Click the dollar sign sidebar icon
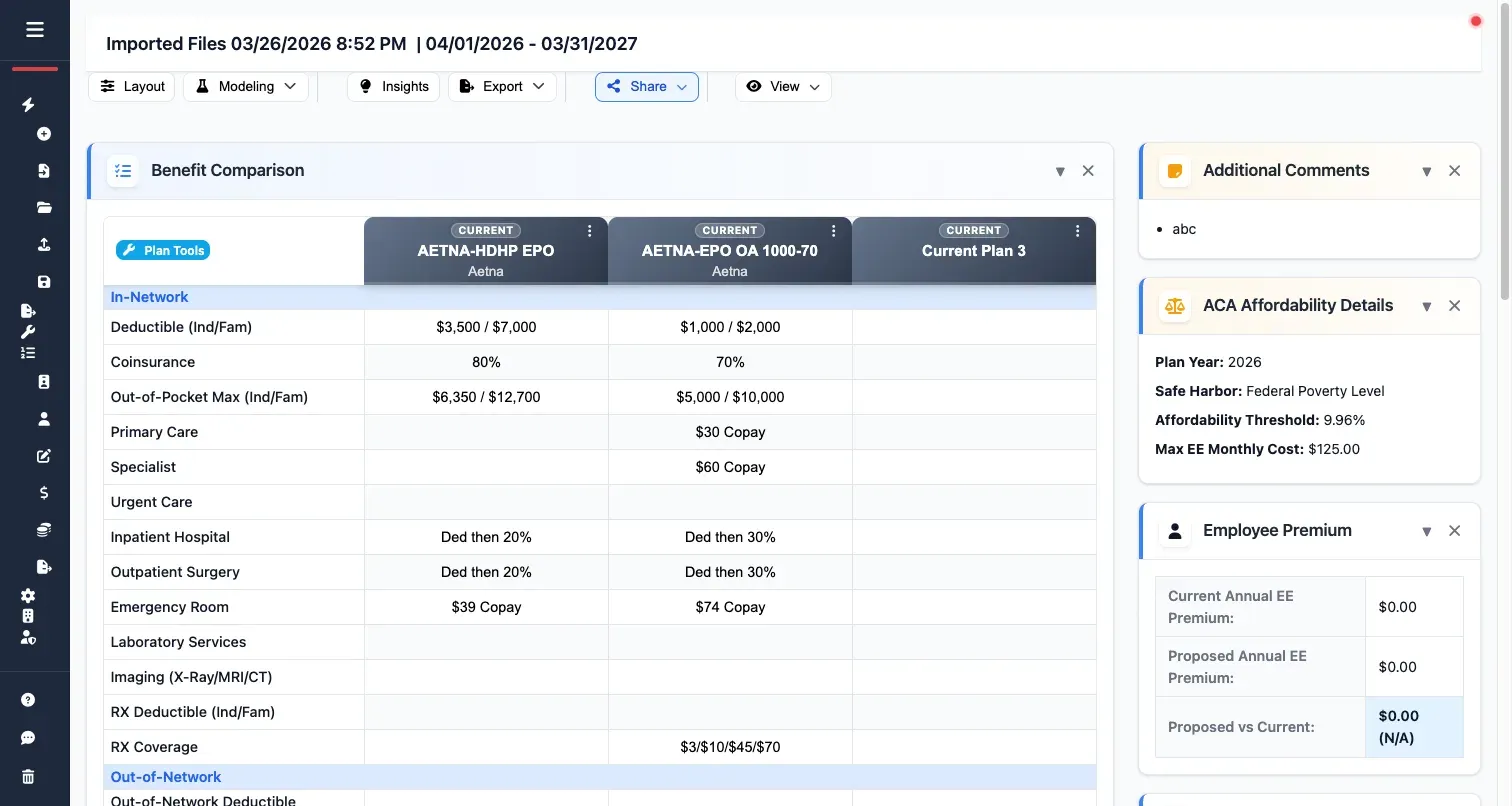Screen dimensions: 1512x806 click(x=44, y=493)
